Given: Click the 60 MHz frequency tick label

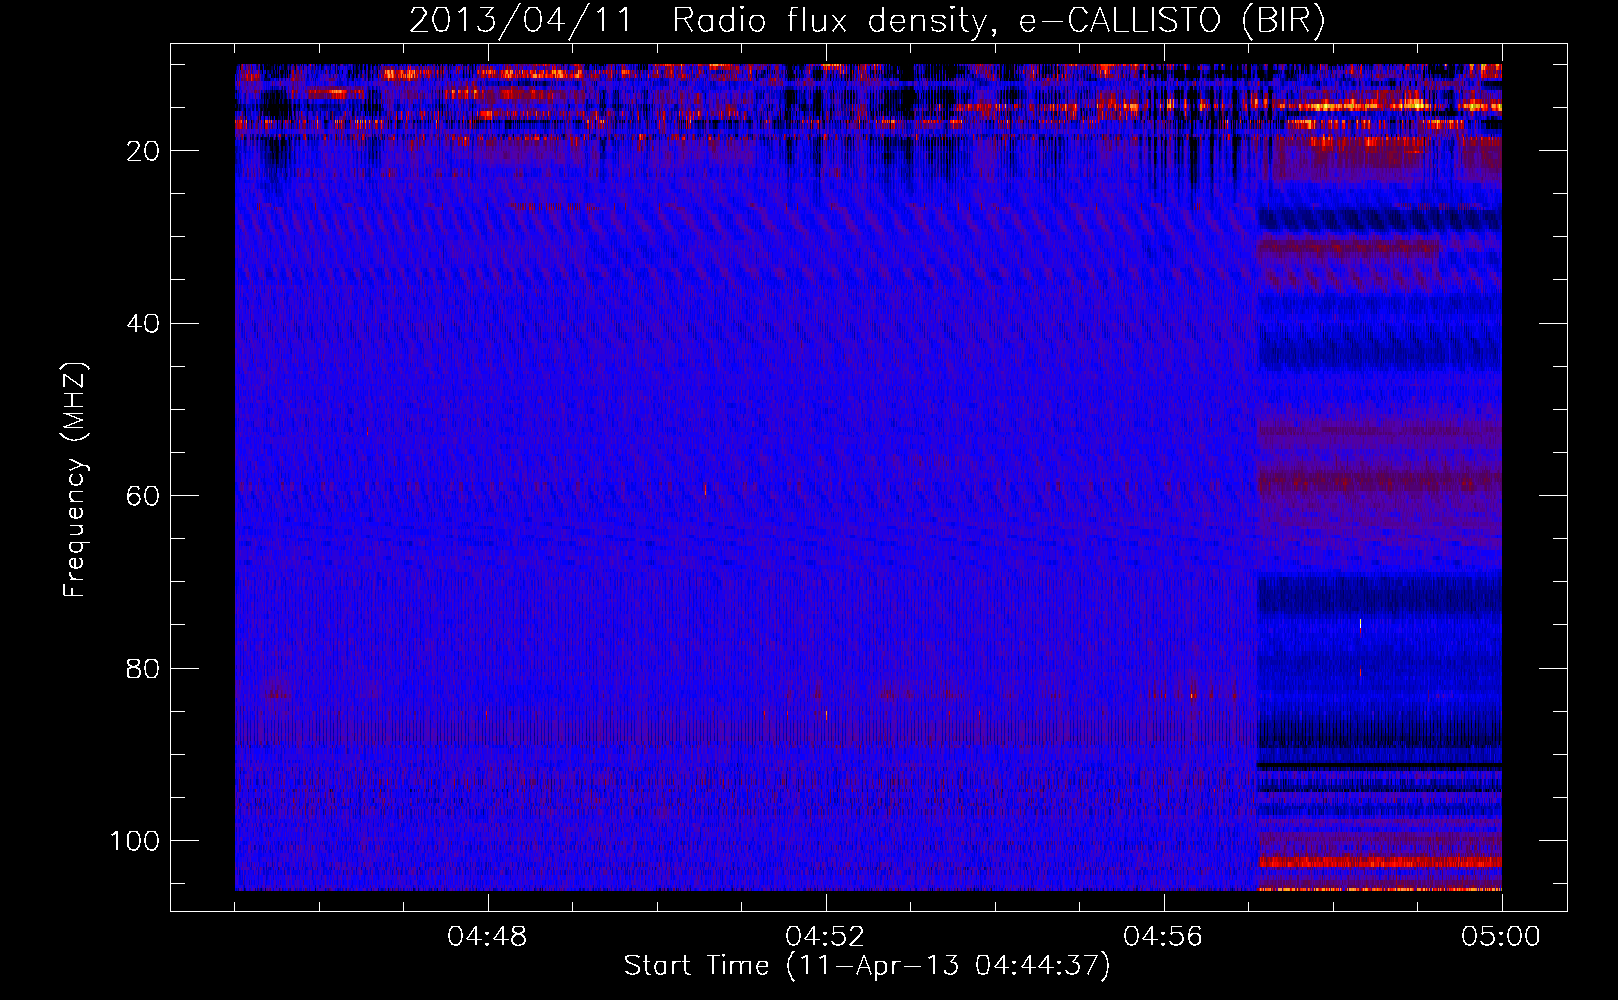Looking at the screenshot, I should click(143, 496).
